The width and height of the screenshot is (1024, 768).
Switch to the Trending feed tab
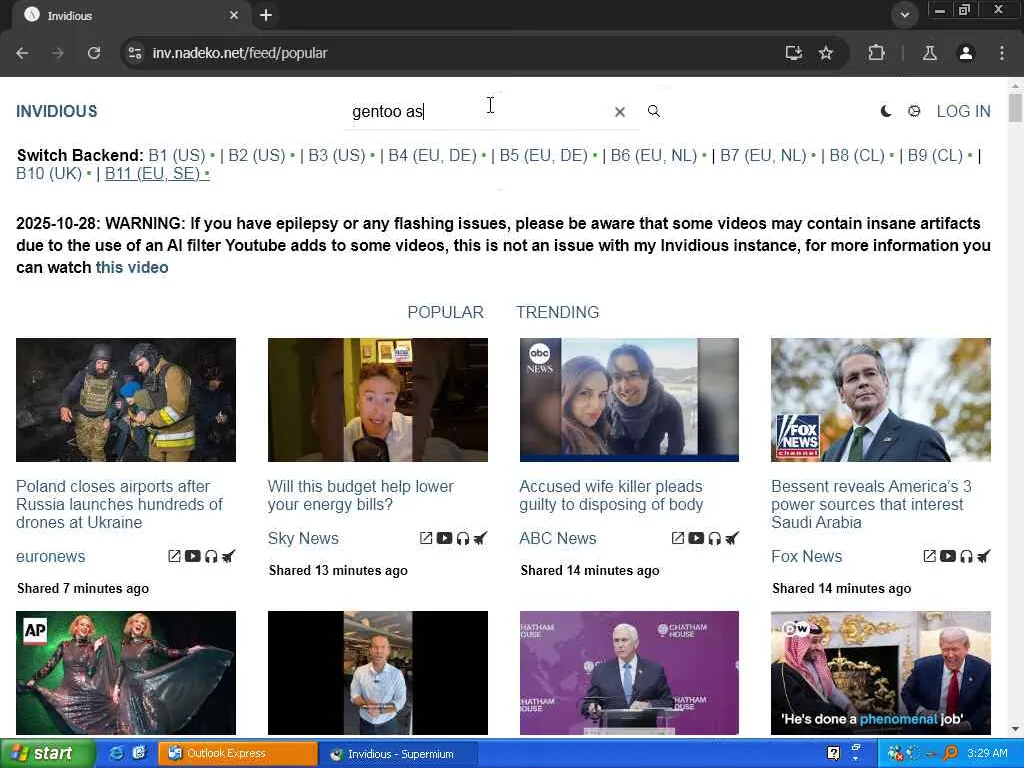click(557, 312)
